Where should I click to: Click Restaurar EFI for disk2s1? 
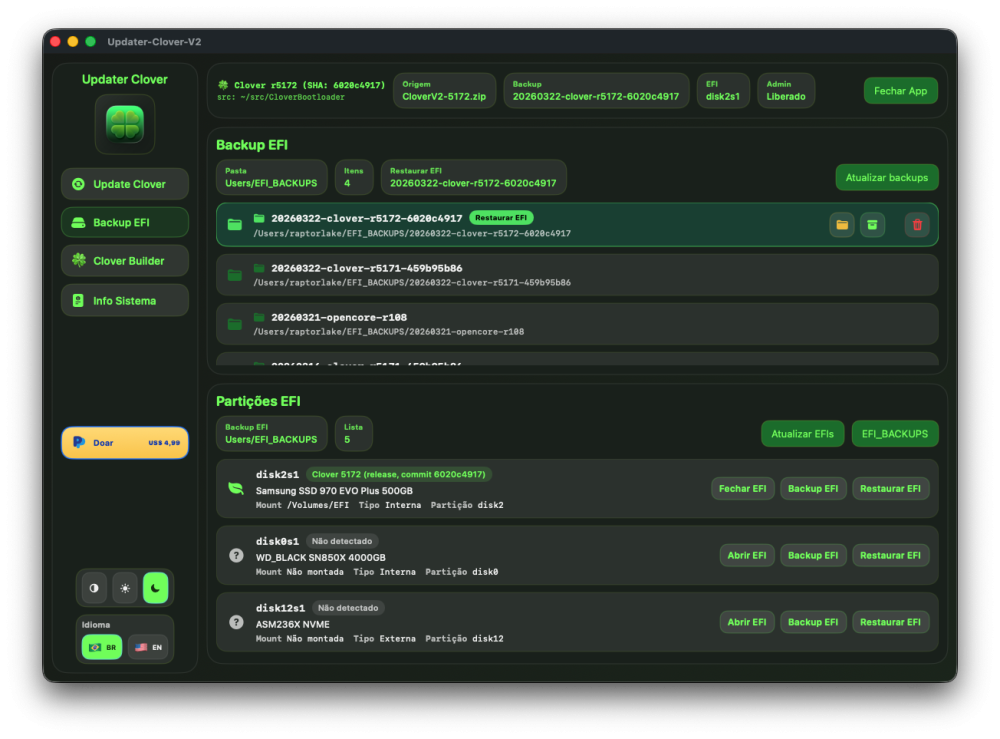[x=890, y=488]
